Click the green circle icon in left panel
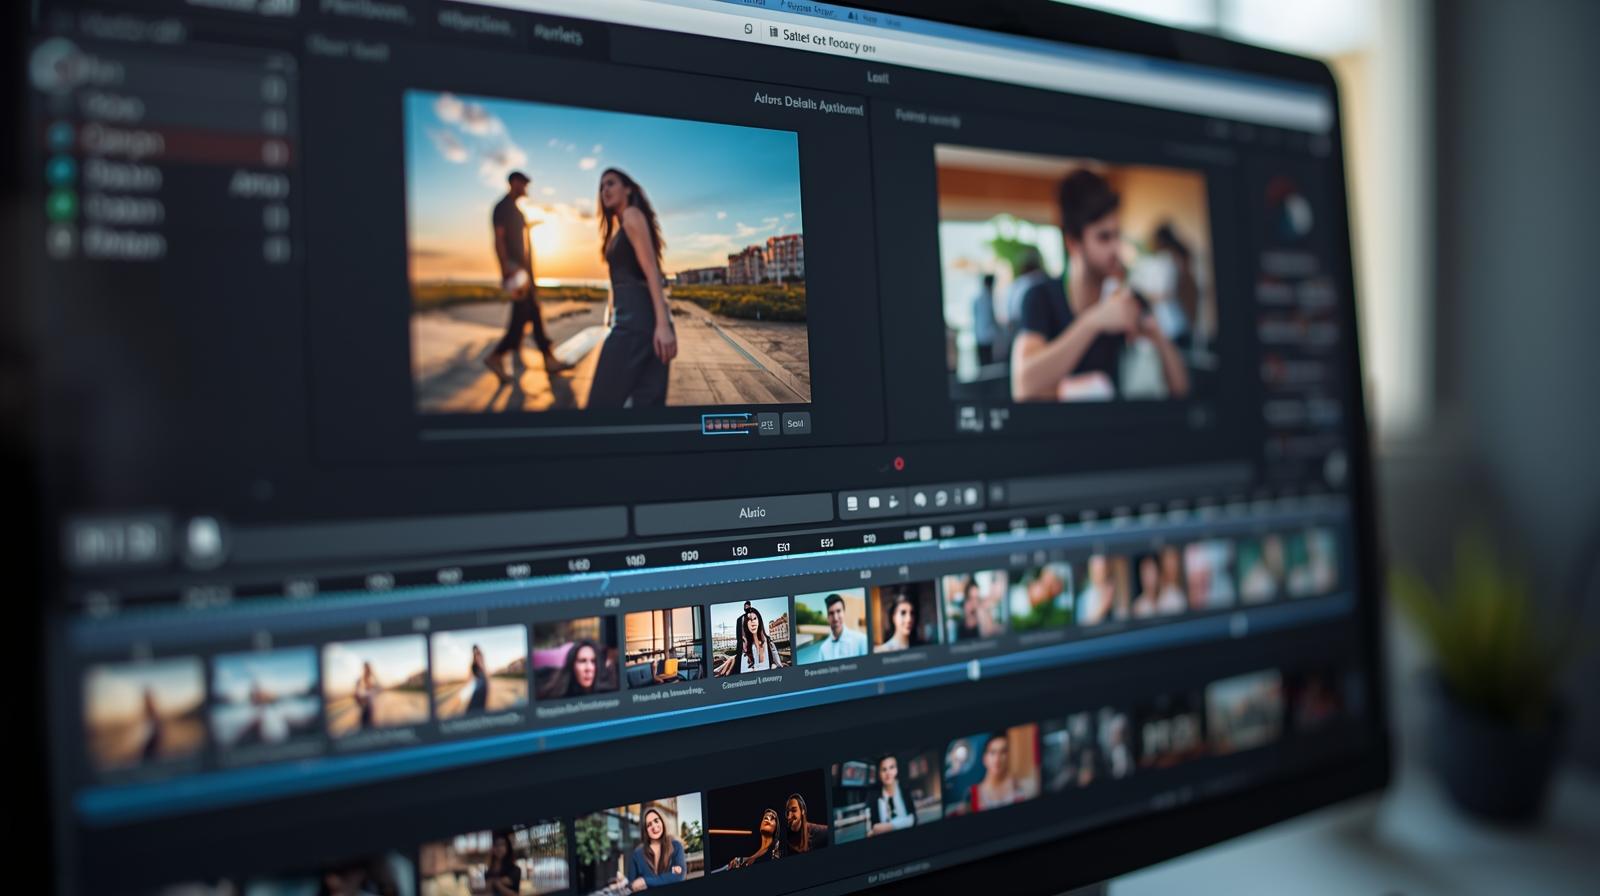Viewport: 1600px width, 896px height. click(x=61, y=206)
